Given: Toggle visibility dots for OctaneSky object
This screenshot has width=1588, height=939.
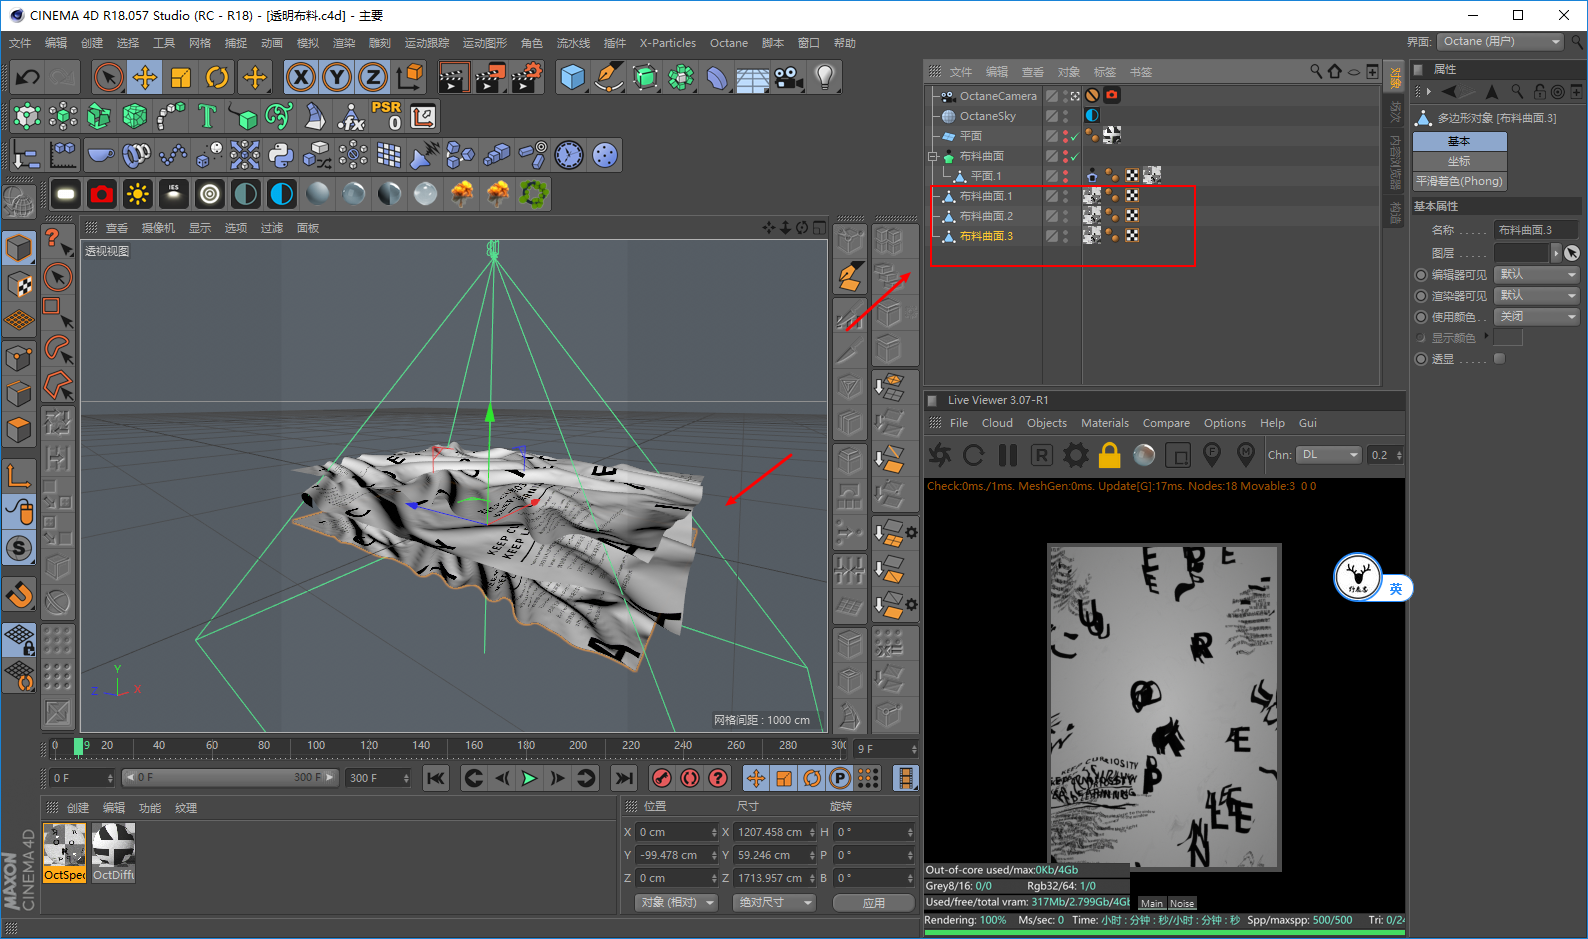Looking at the screenshot, I should click(x=1065, y=116).
